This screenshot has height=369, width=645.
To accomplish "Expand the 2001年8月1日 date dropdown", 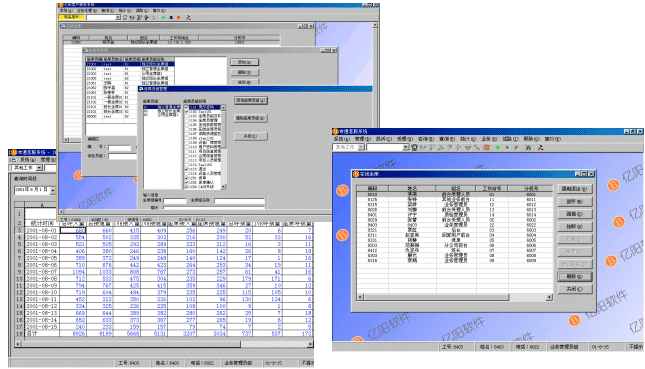I will pos(53,190).
